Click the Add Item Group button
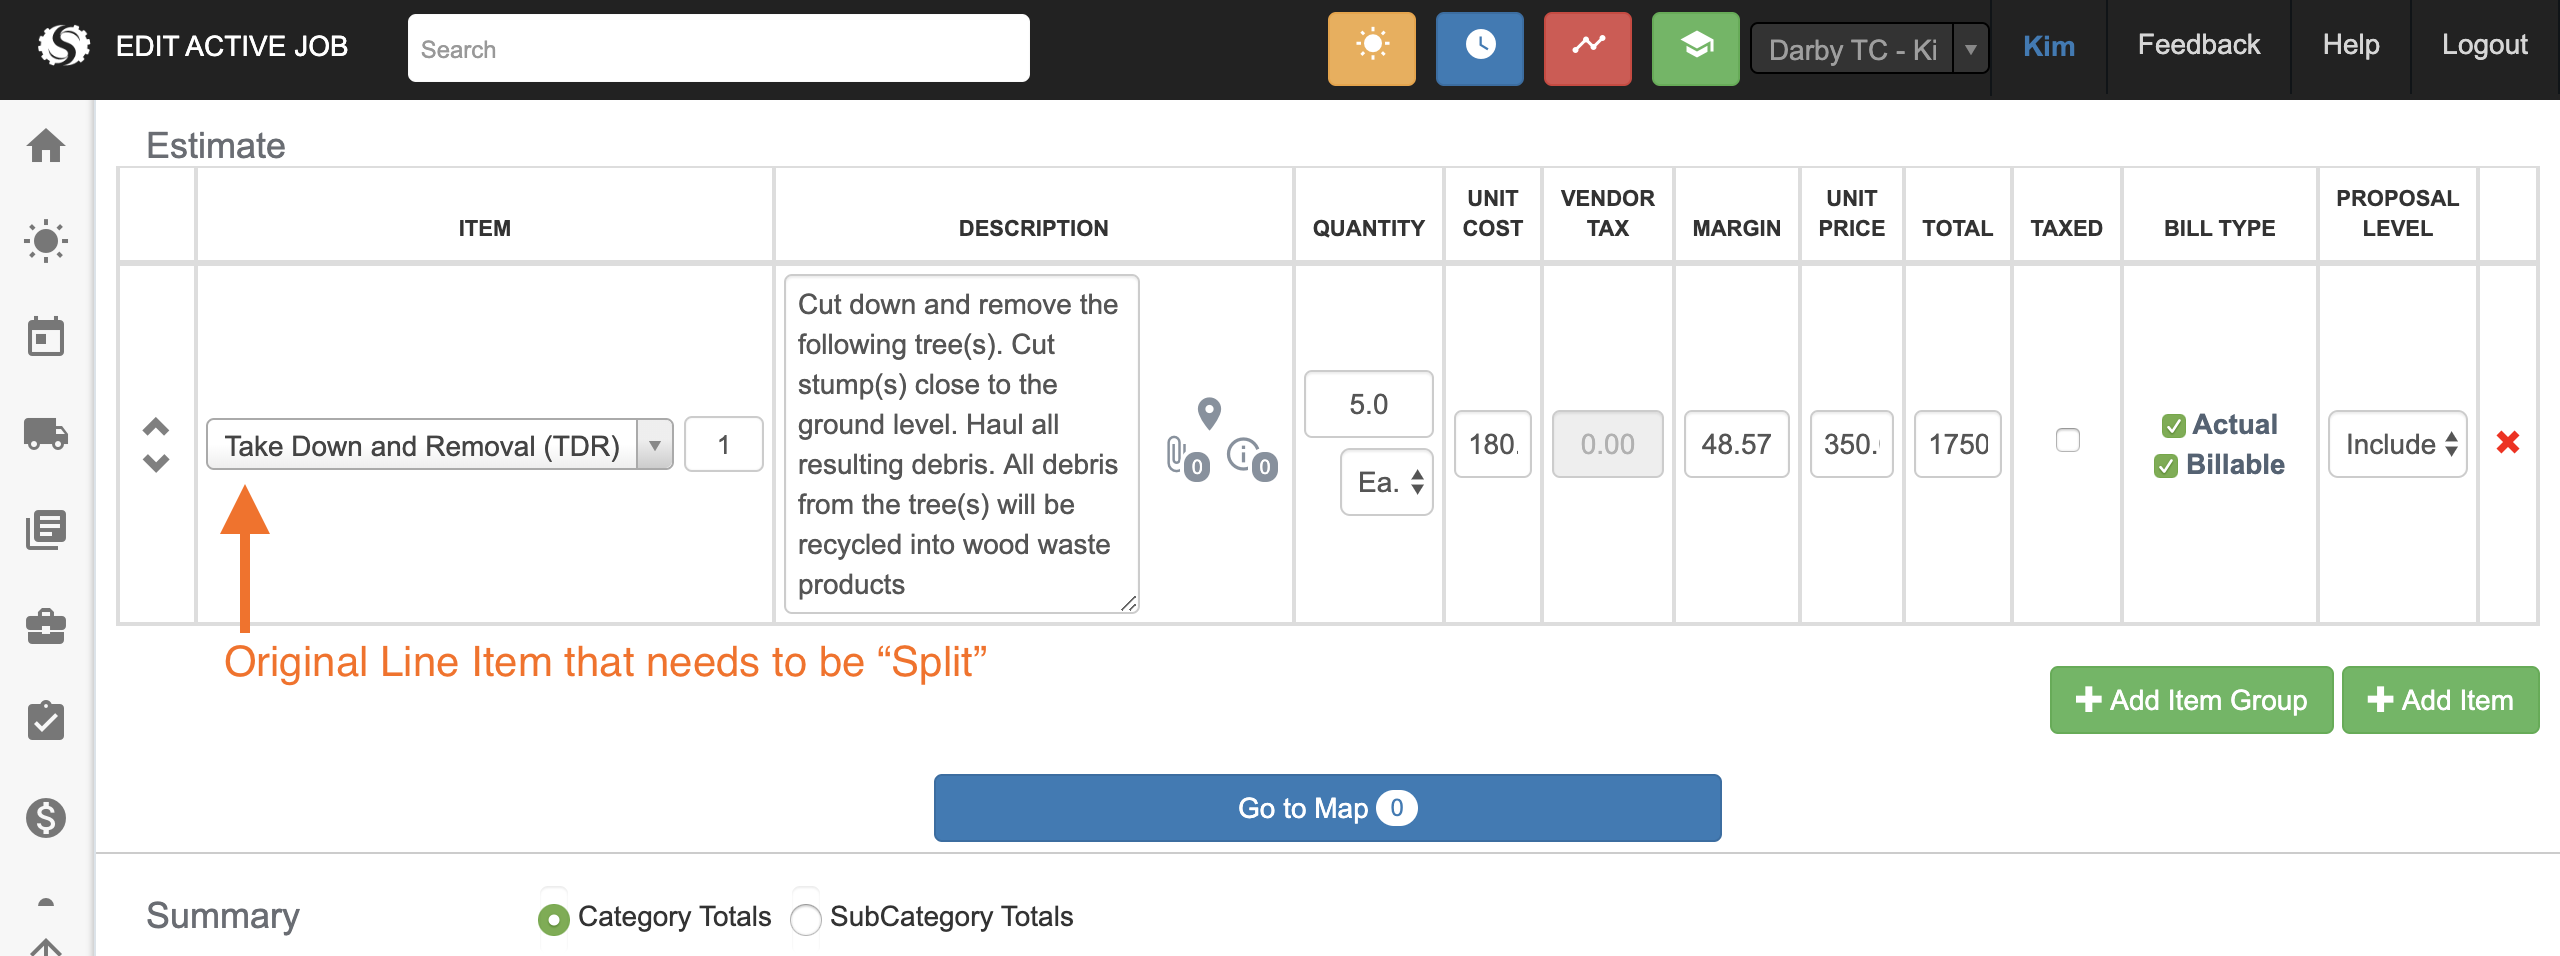This screenshot has height=956, width=2560. click(x=2190, y=700)
